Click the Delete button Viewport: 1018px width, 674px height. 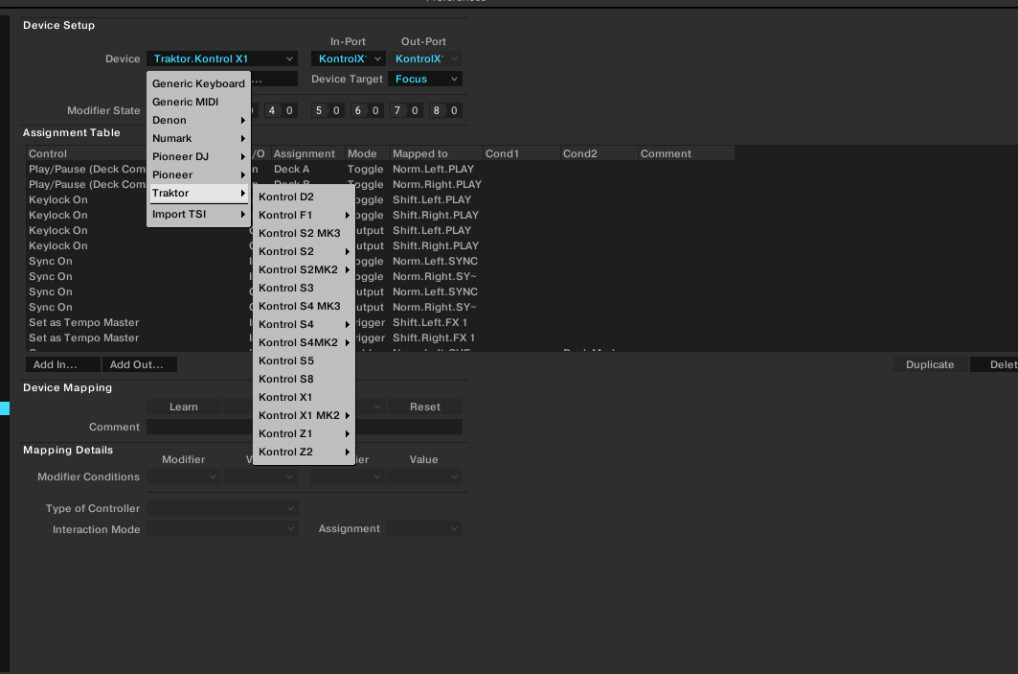[x=995, y=364]
